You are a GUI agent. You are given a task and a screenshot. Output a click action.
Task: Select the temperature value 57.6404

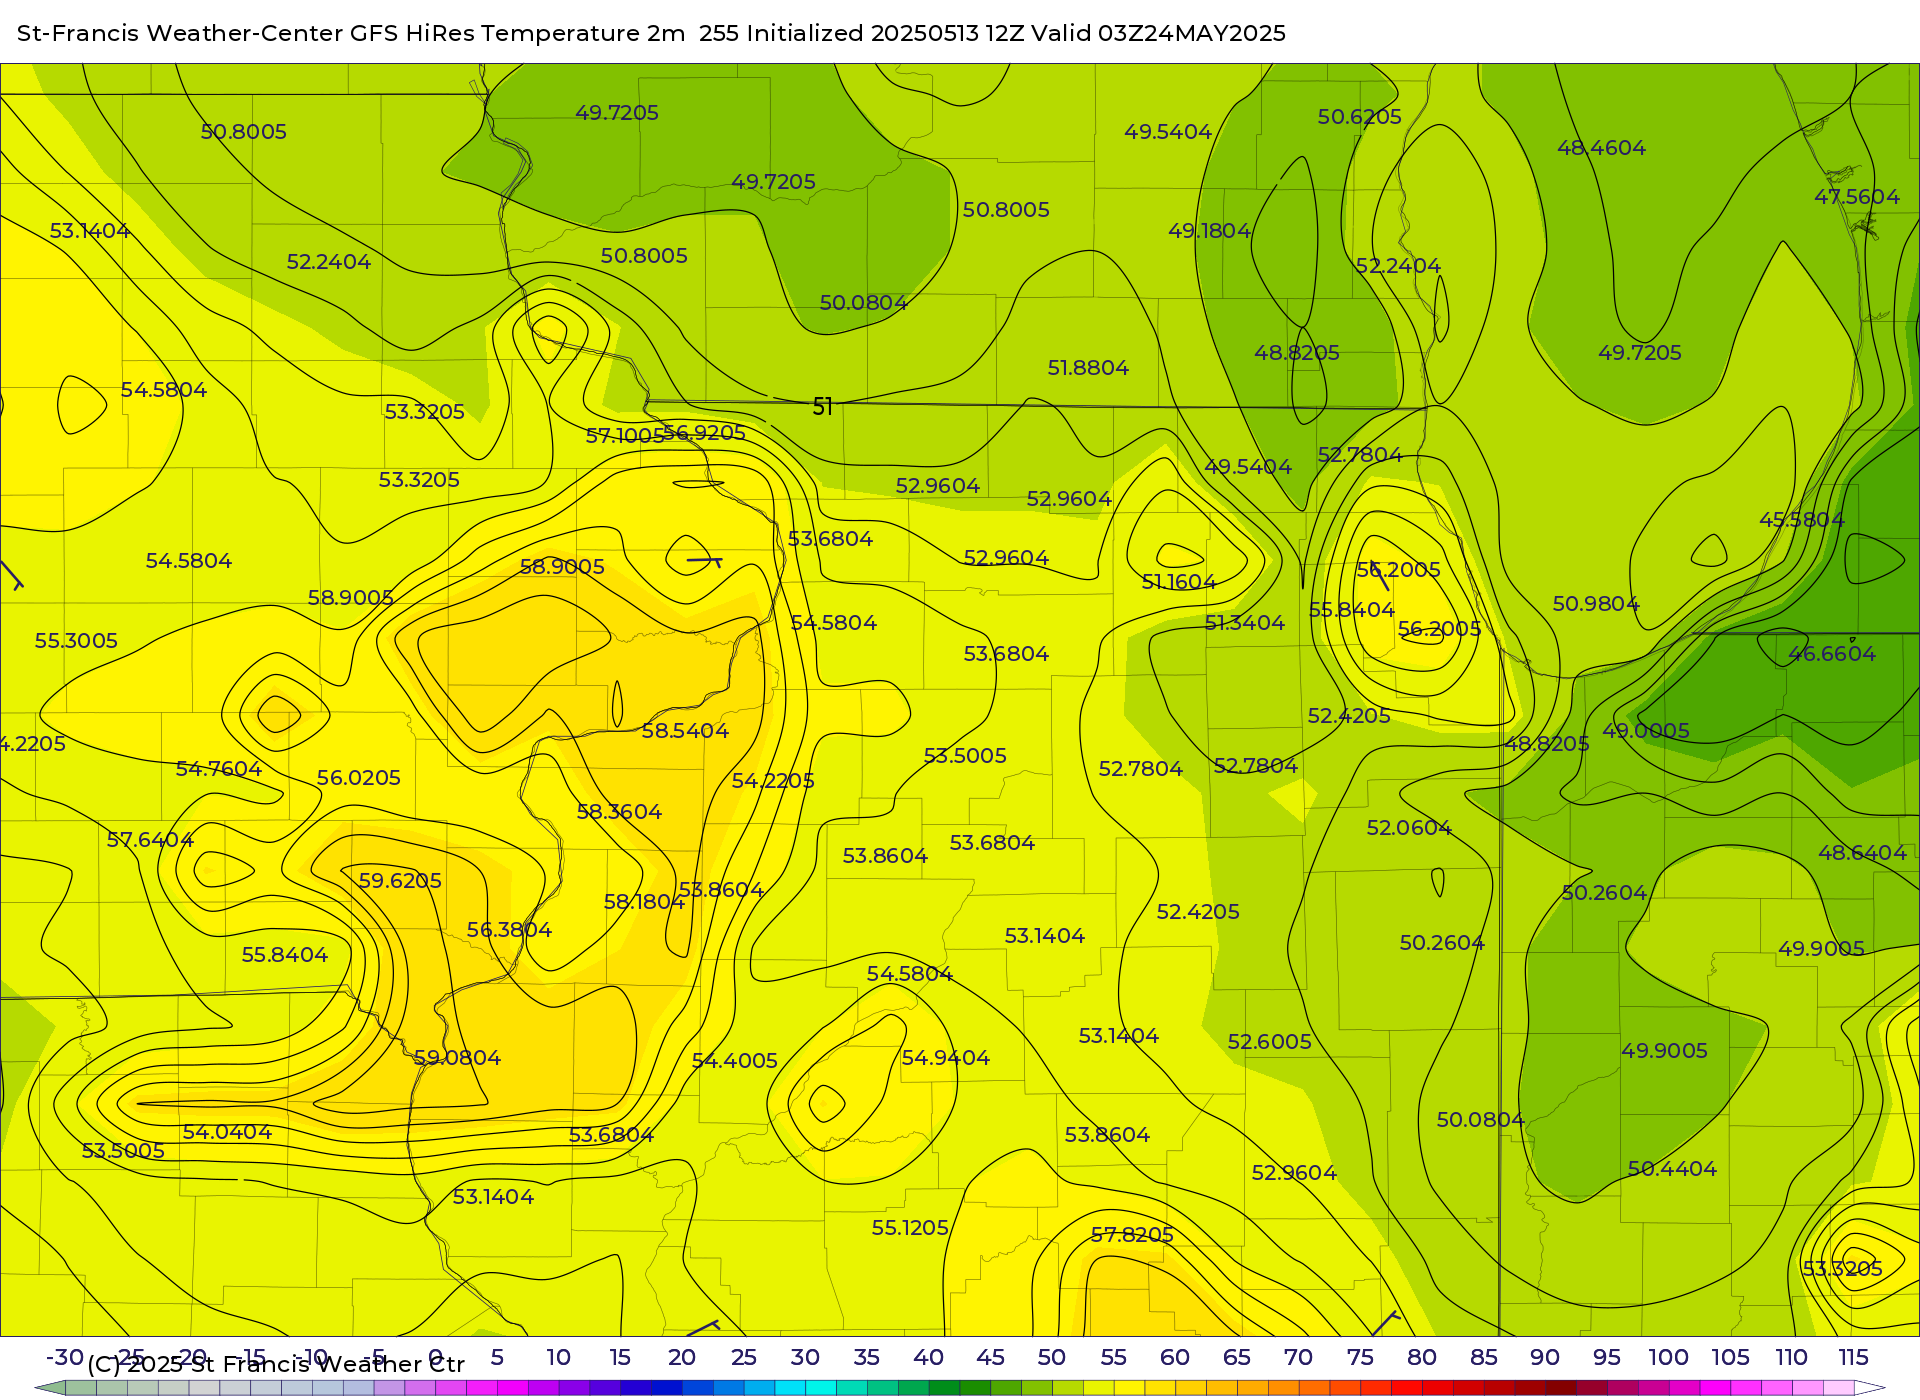[150, 840]
